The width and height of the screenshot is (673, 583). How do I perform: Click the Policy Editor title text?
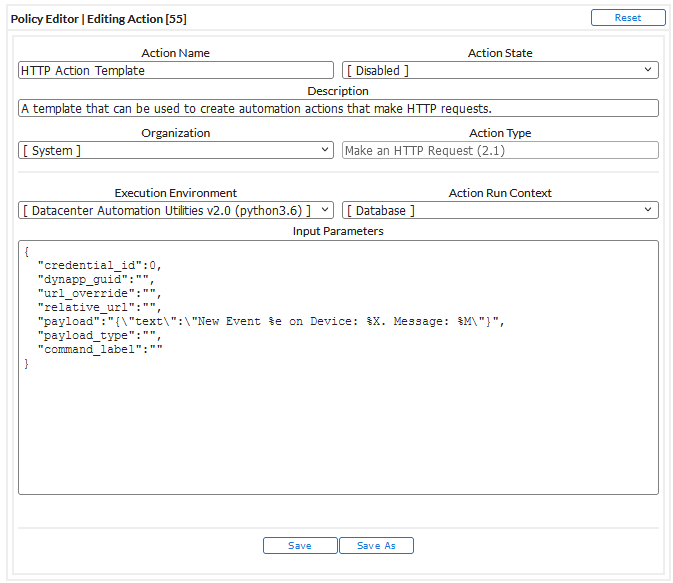coord(98,19)
